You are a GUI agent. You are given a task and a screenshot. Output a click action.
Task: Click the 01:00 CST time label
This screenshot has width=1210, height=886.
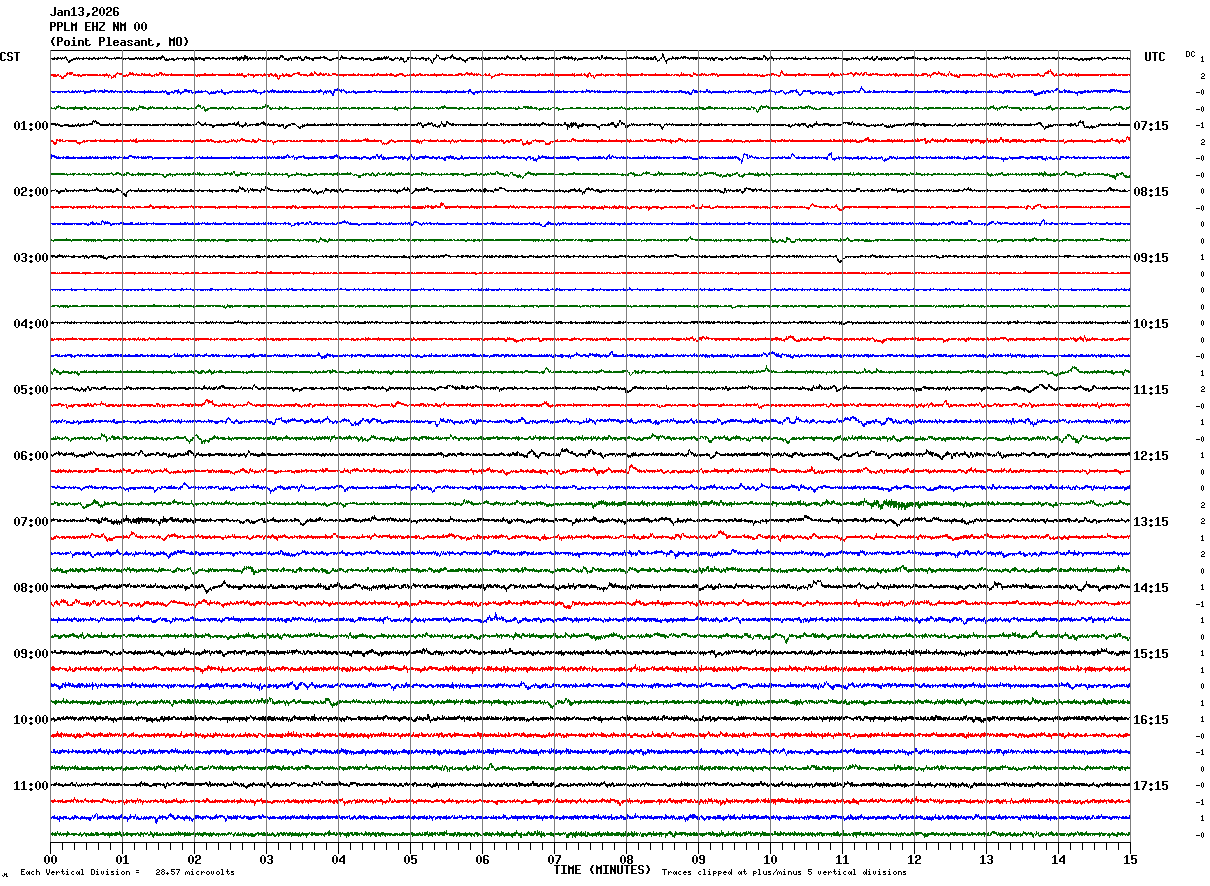click(x=31, y=126)
